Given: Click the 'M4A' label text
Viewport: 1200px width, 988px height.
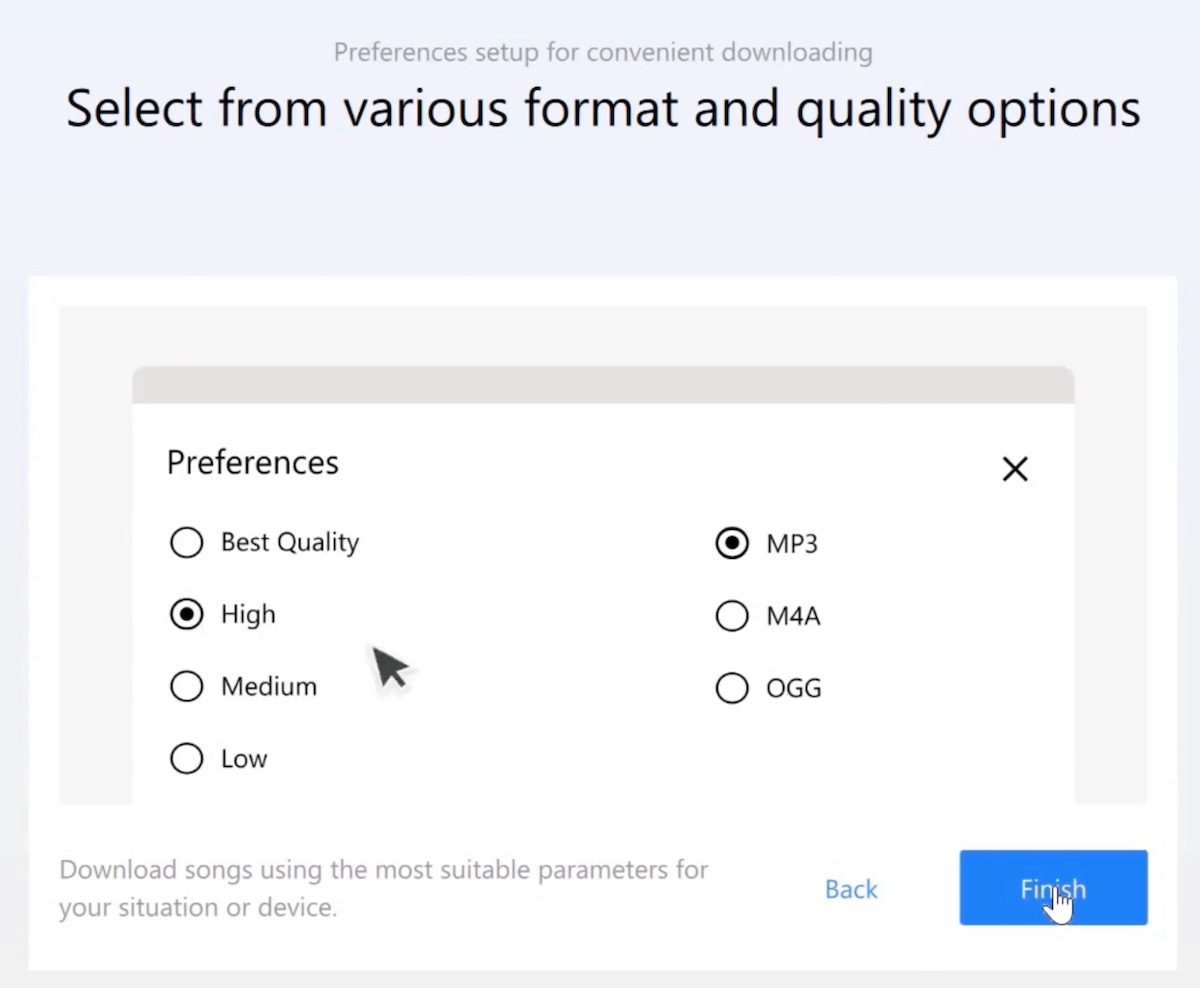Looking at the screenshot, I should 793,616.
